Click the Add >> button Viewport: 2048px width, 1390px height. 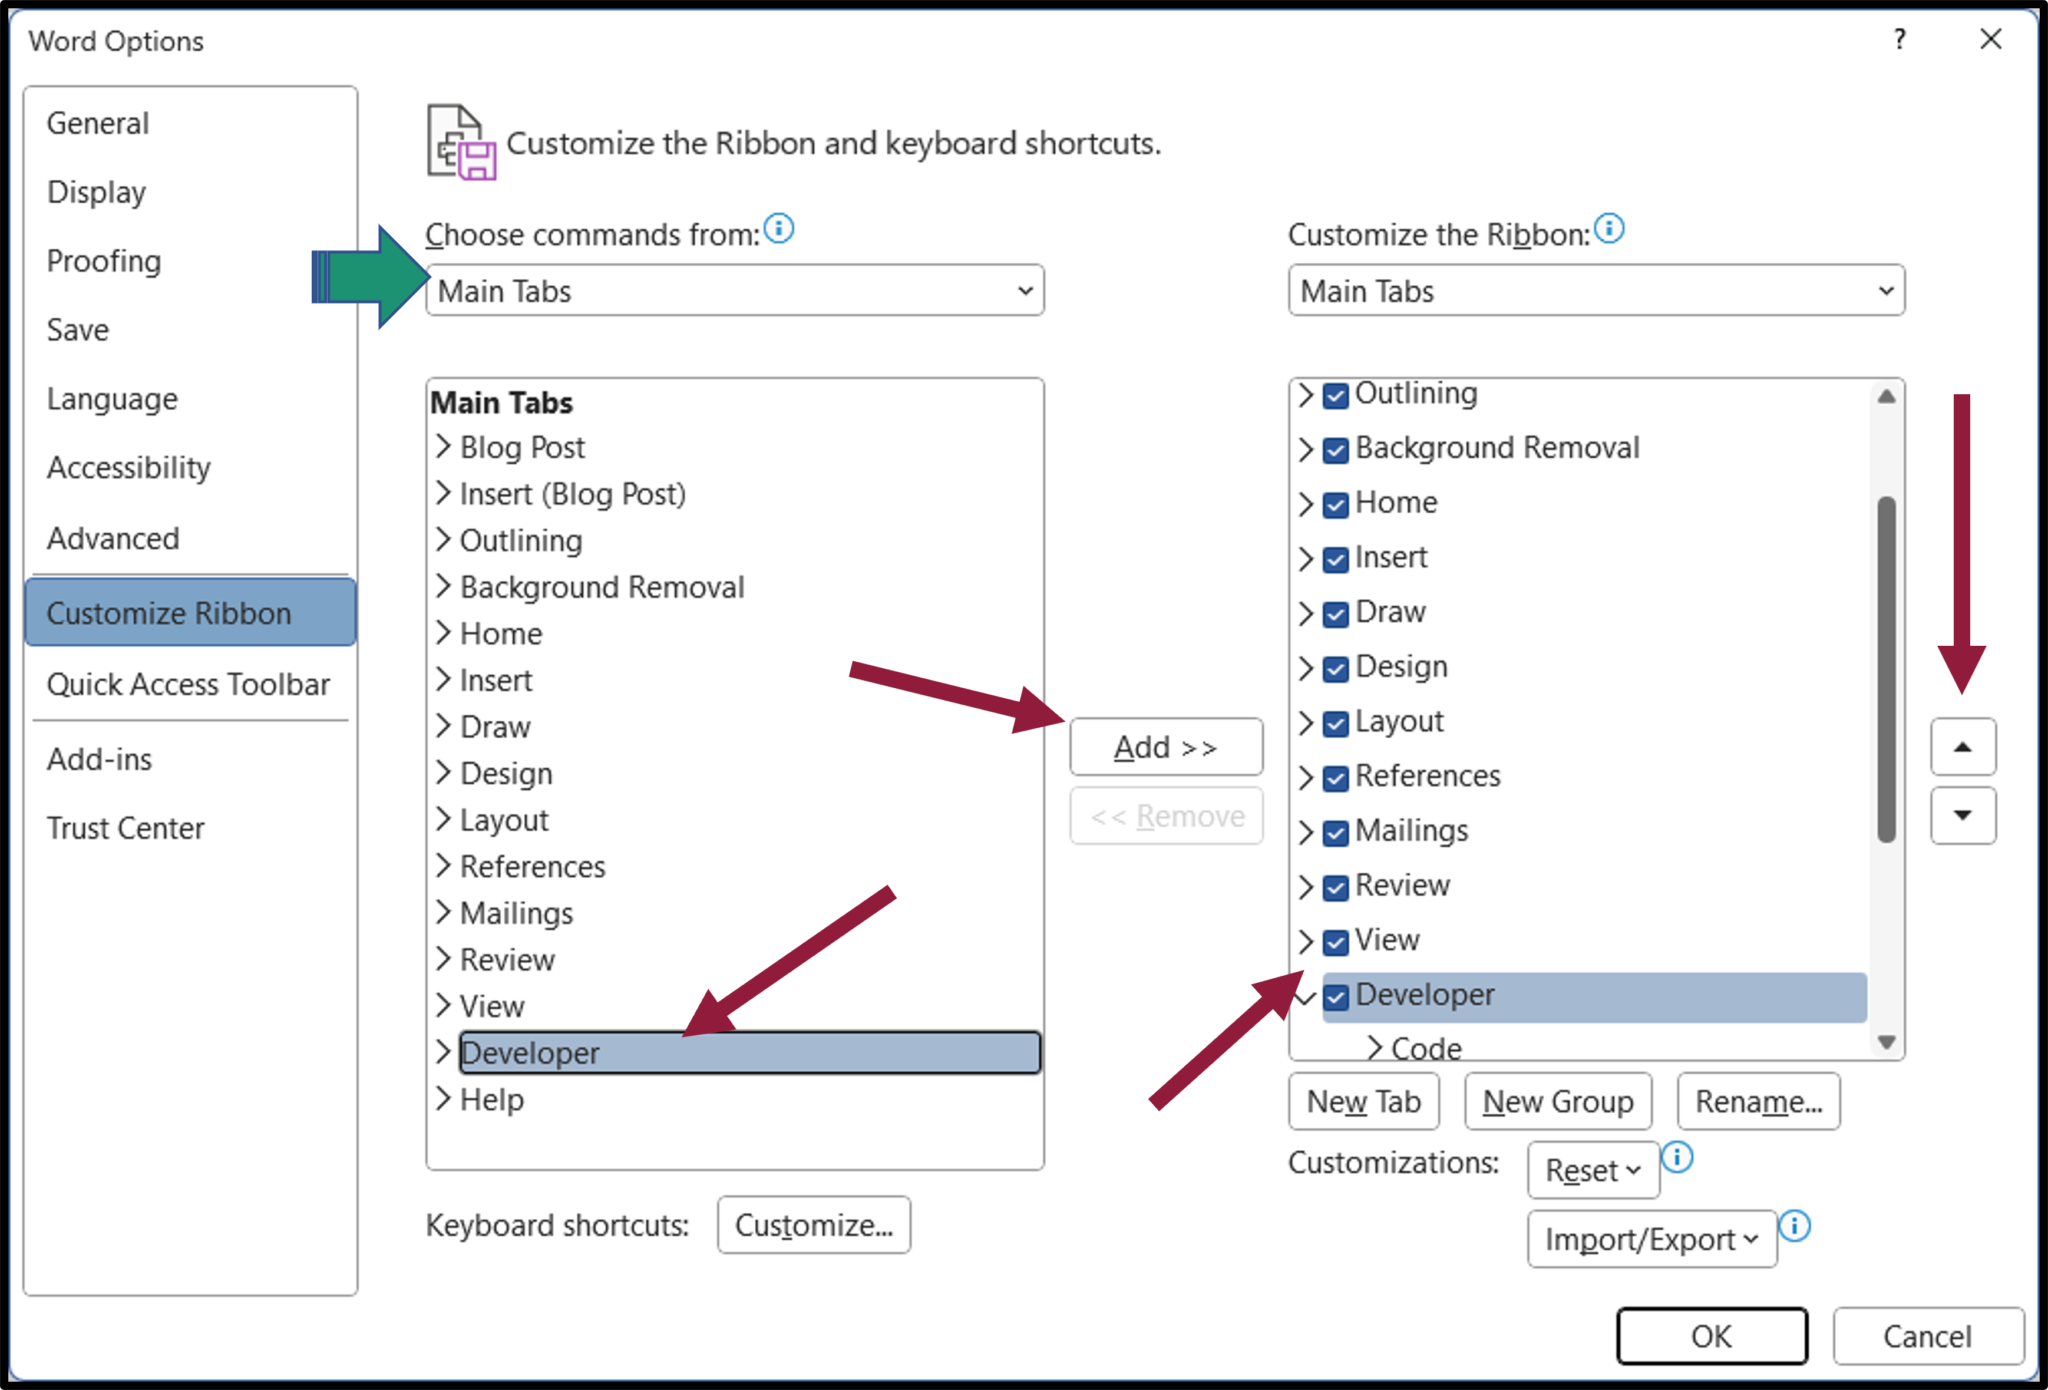click(x=1166, y=746)
